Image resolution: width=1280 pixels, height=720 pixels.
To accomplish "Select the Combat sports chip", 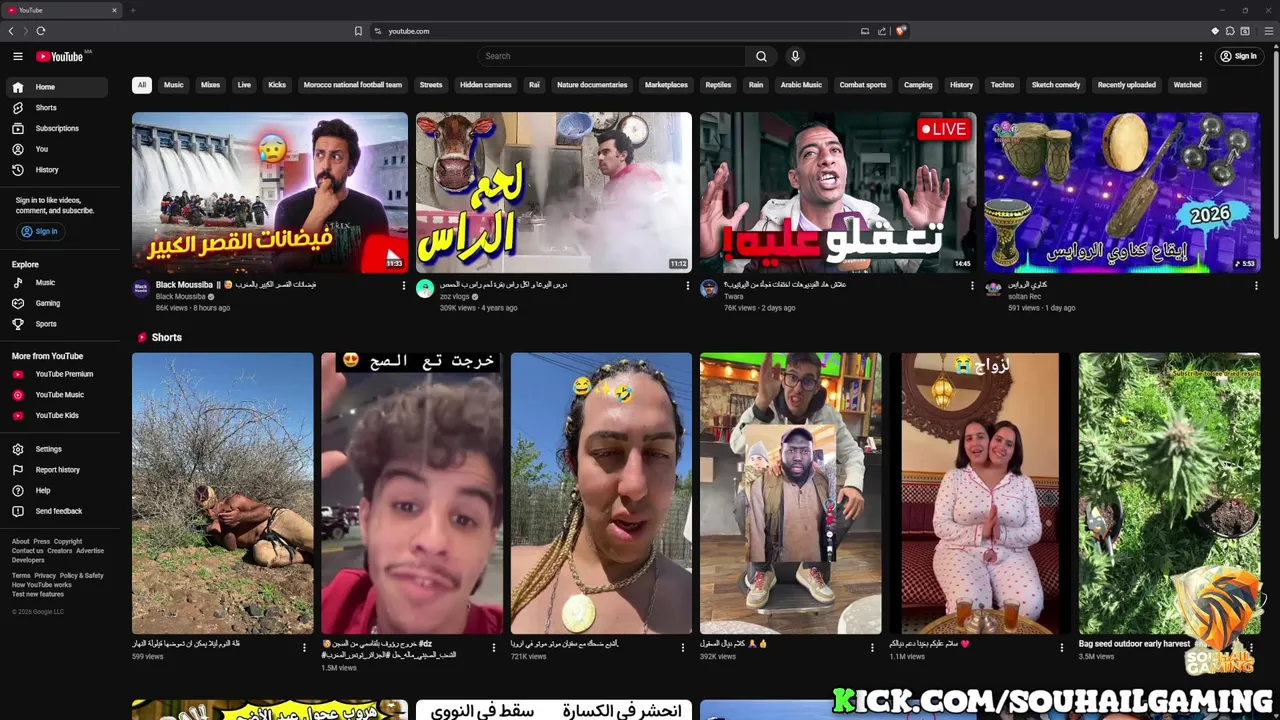I will coord(863,85).
